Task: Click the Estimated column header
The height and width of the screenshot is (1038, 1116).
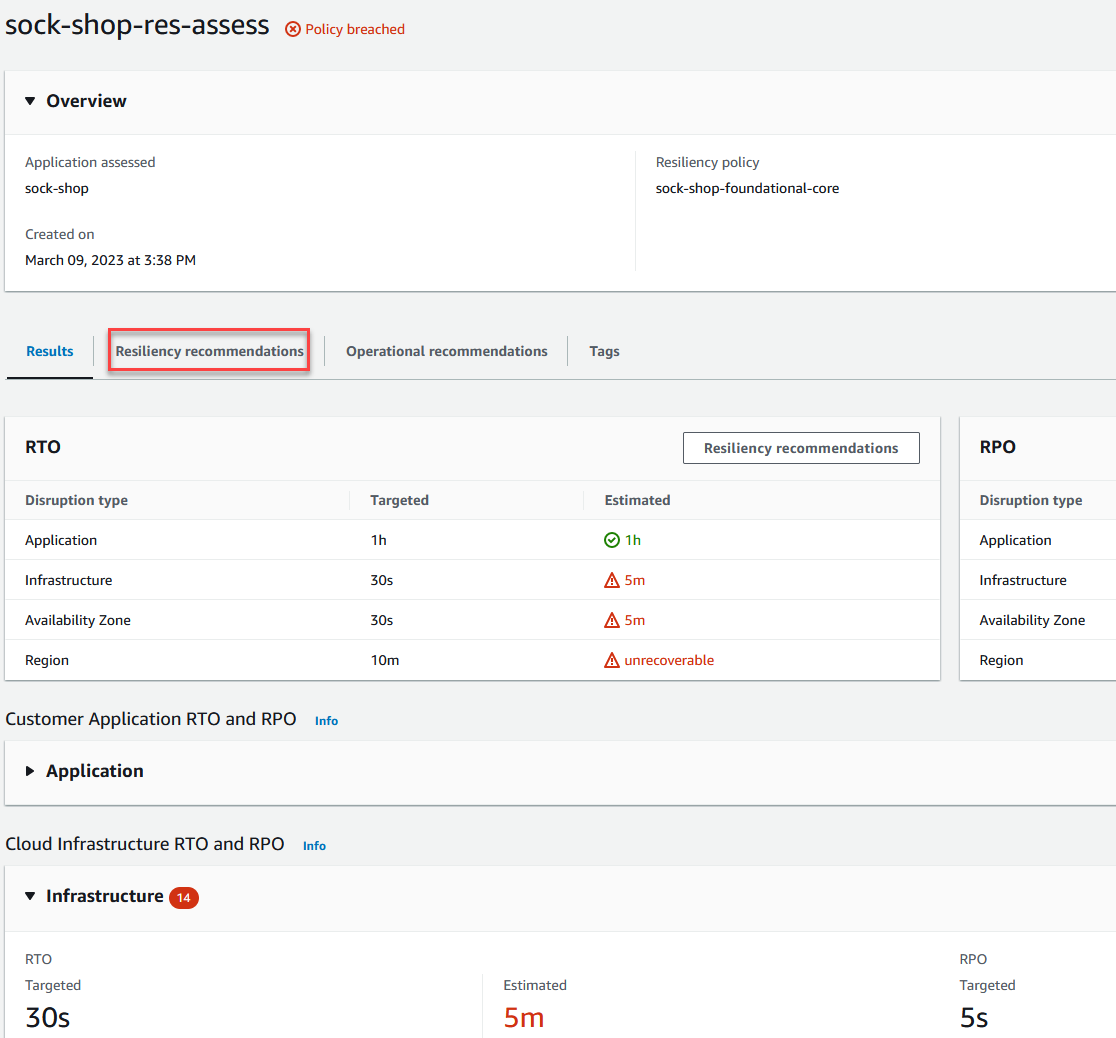Action: coord(637,500)
